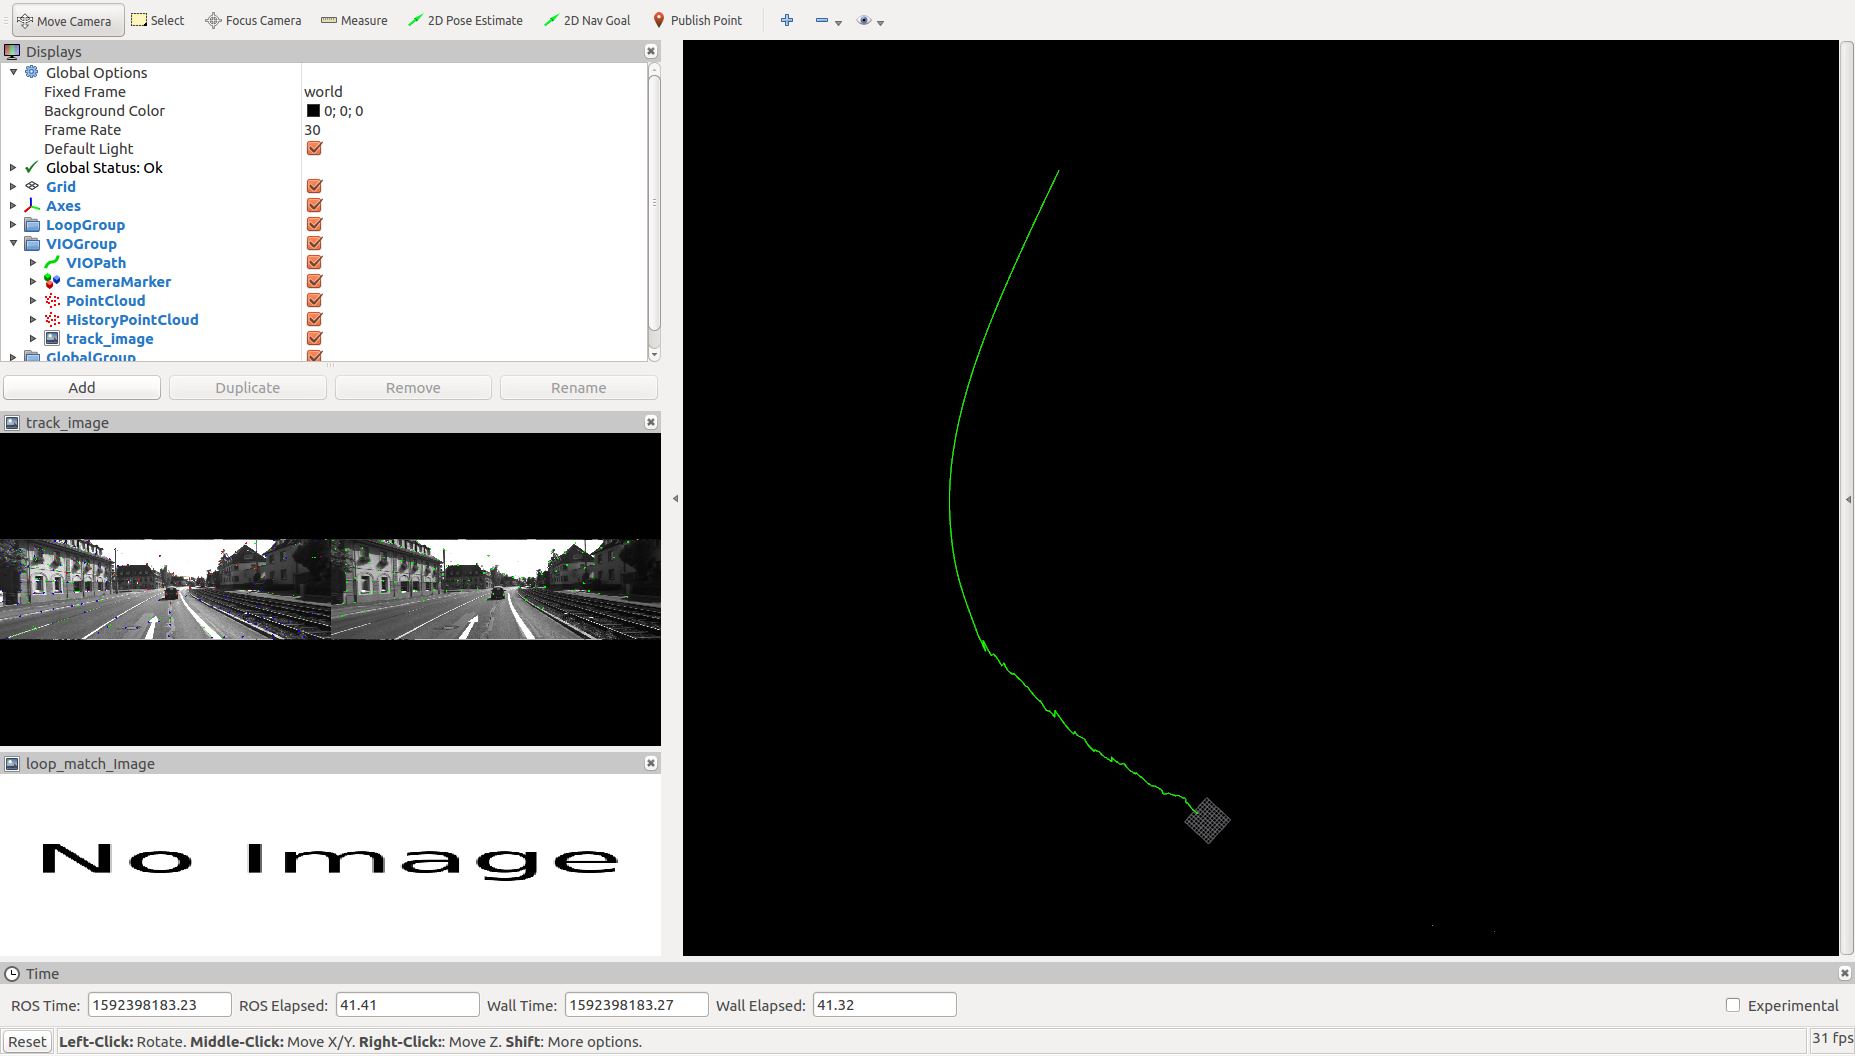Click the Remove display button
The width and height of the screenshot is (1855, 1056).
click(x=413, y=388)
